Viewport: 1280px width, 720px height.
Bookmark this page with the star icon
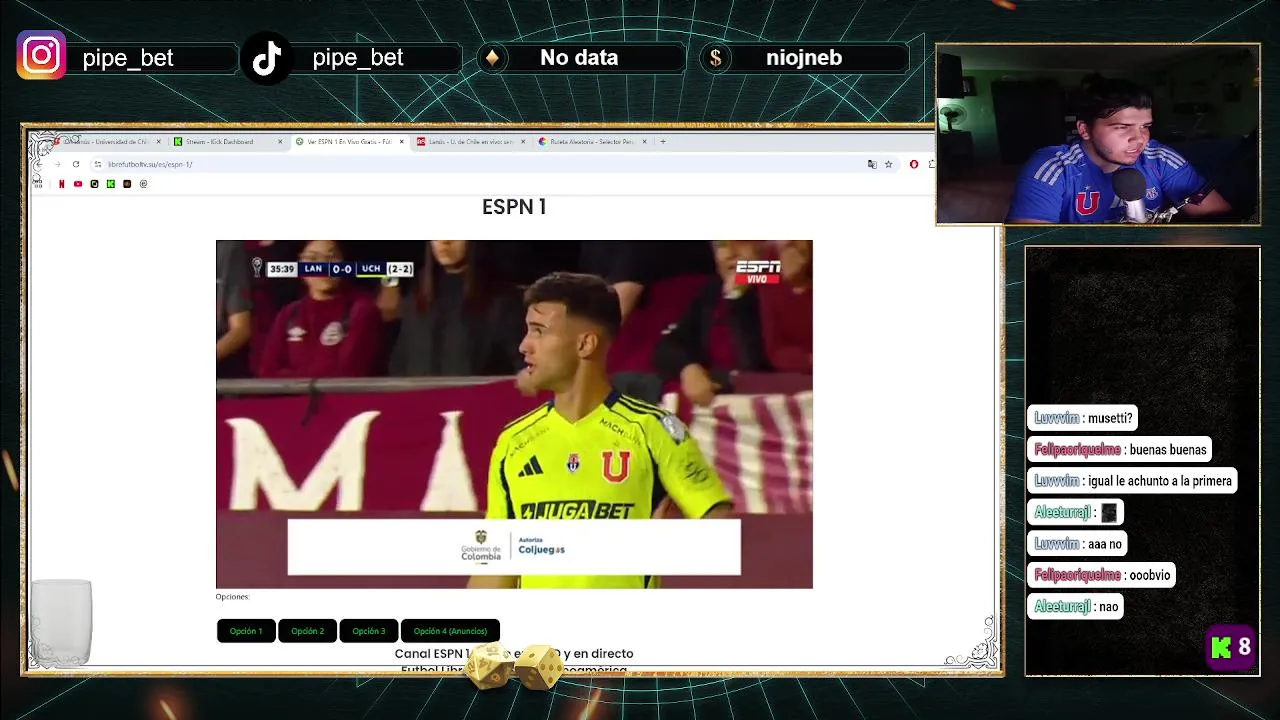click(x=888, y=164)
